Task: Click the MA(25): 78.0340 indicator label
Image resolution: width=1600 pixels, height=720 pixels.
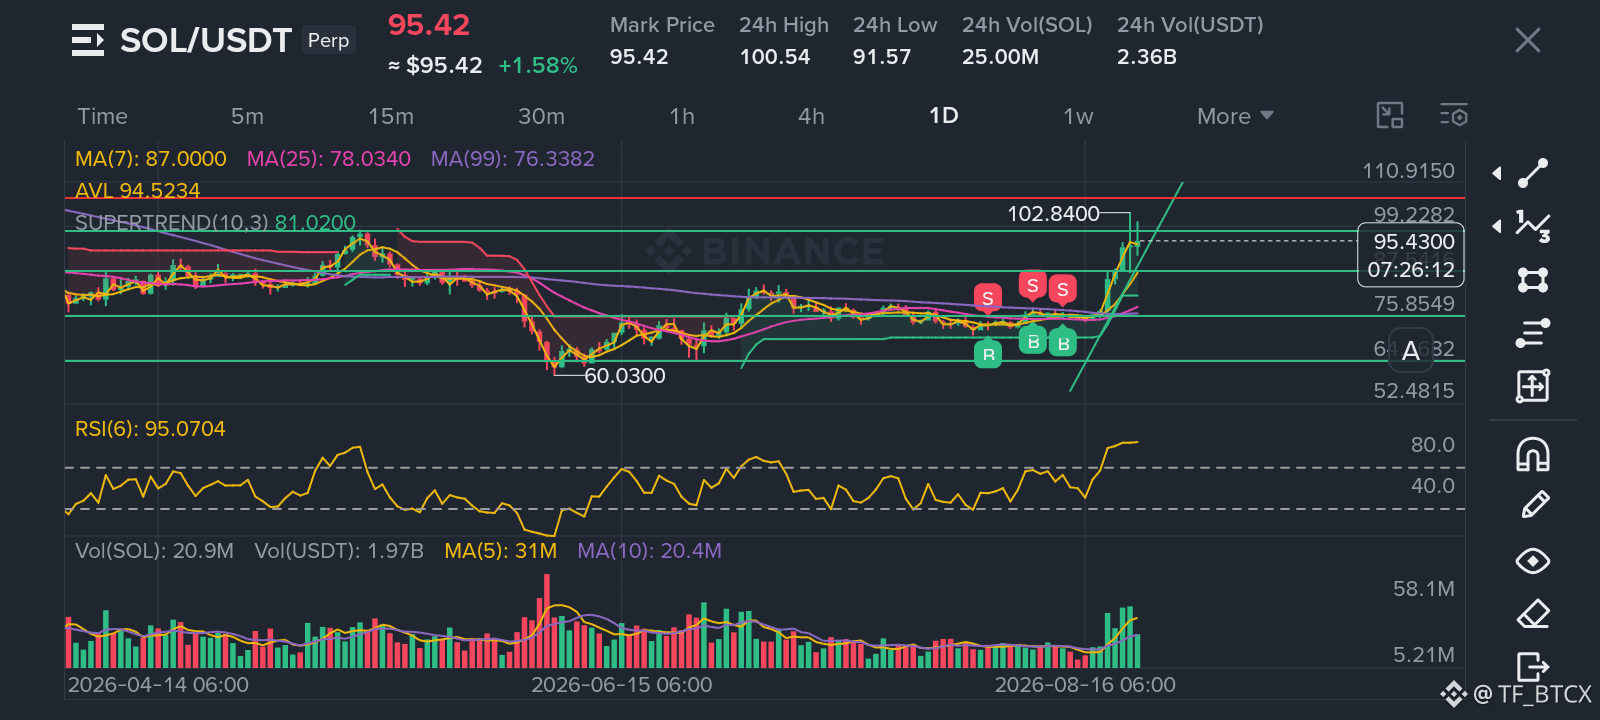Action: (x=329, y=159)
